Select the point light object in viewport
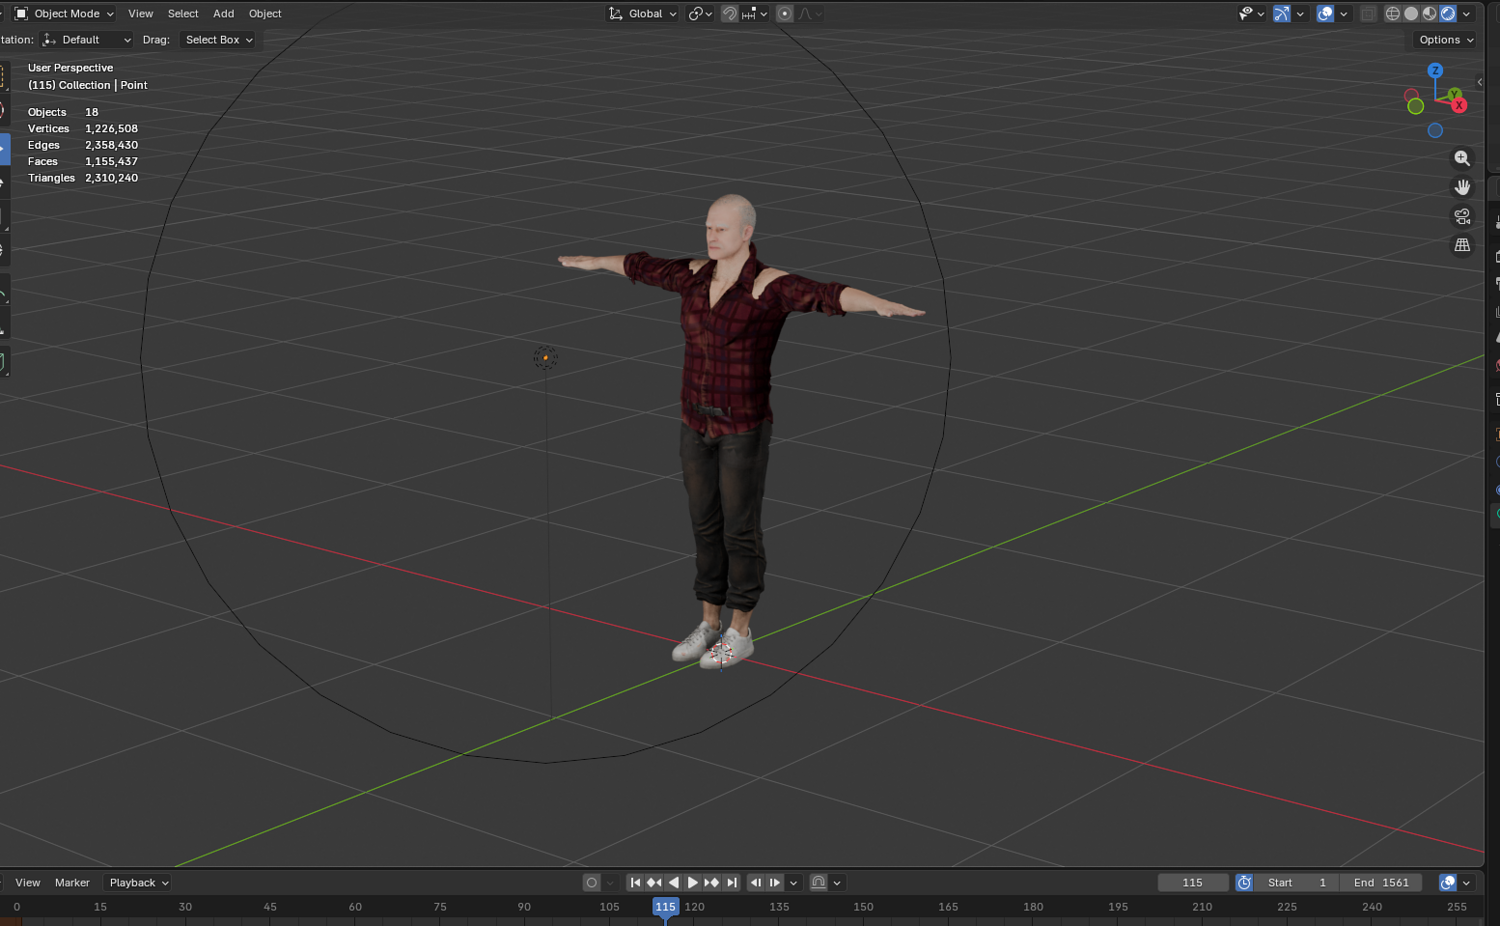The image size is (1500, 926). tap(545, 358)
